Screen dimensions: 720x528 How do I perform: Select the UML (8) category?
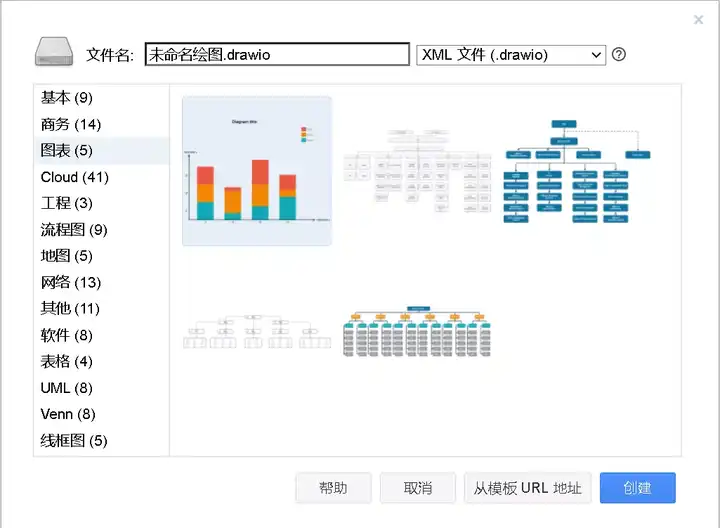[101, 388]
